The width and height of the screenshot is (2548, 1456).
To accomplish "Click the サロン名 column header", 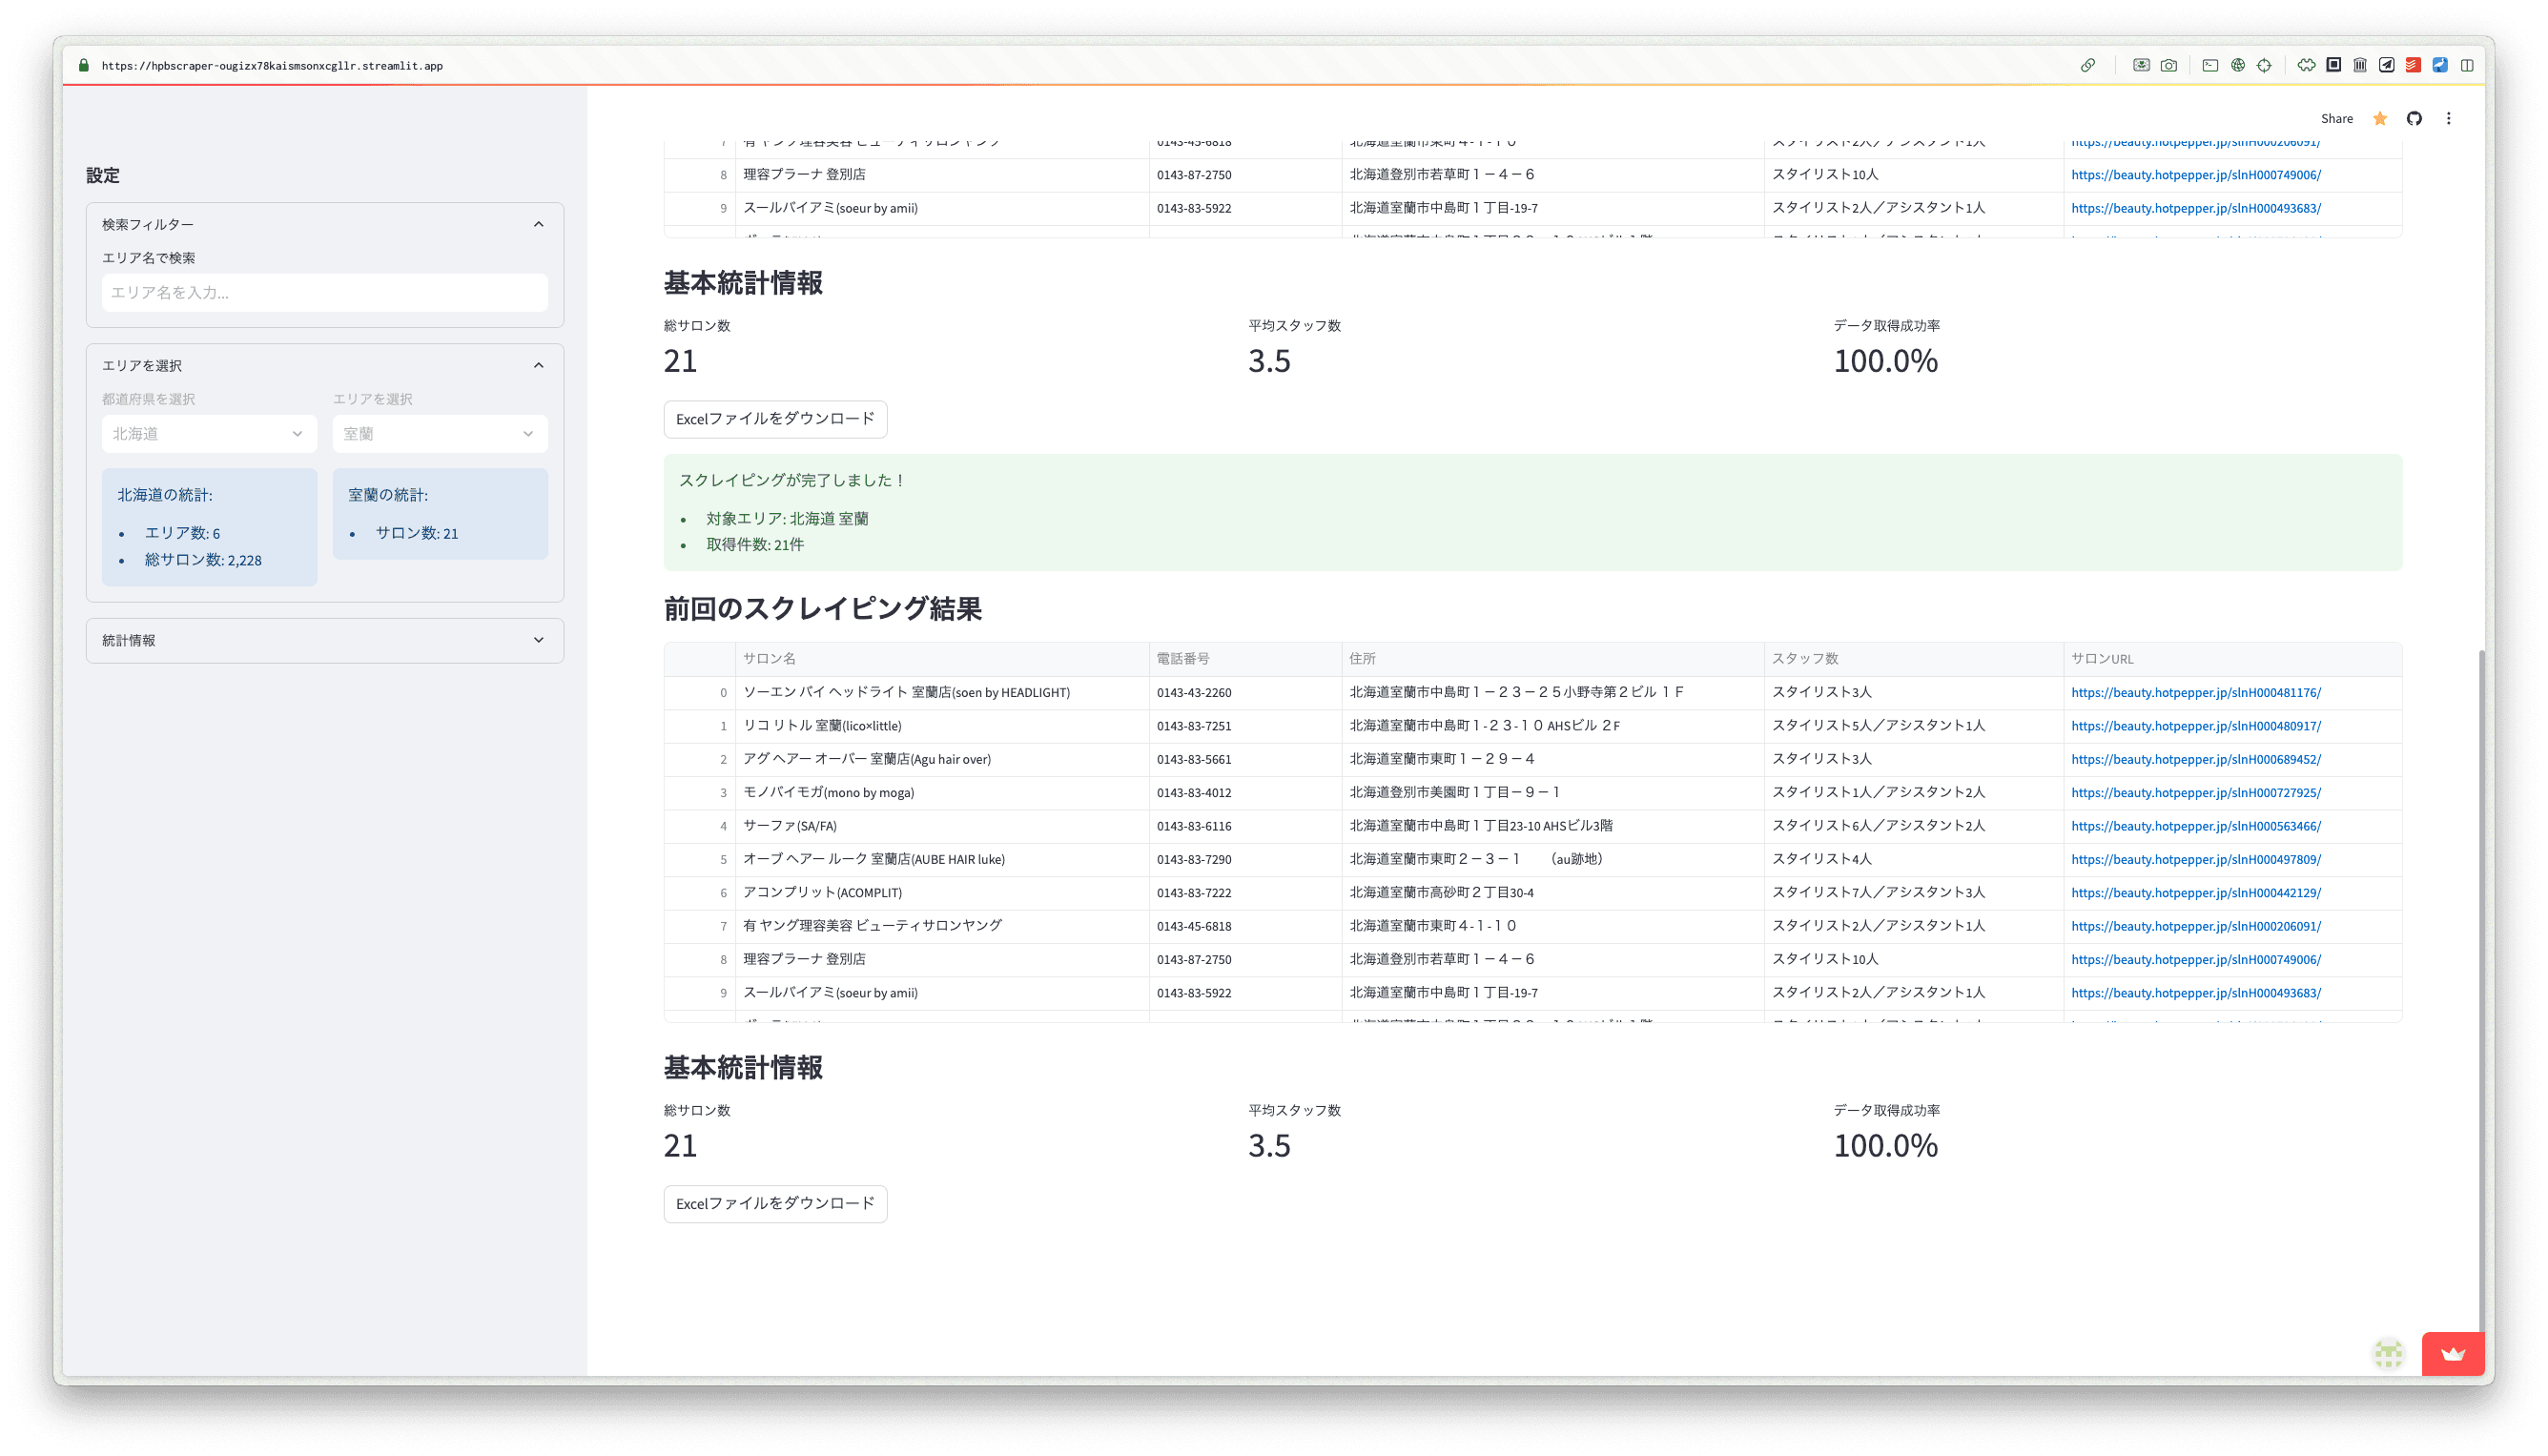I will 942,659.
